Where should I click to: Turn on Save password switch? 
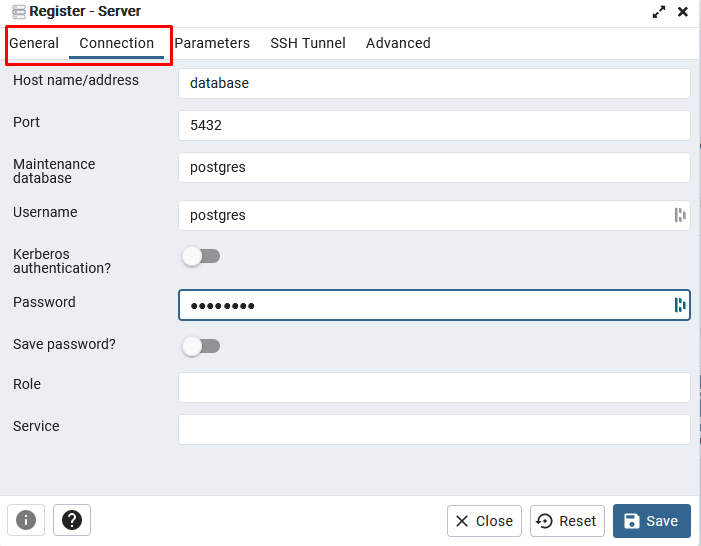[x=201, y=346]
